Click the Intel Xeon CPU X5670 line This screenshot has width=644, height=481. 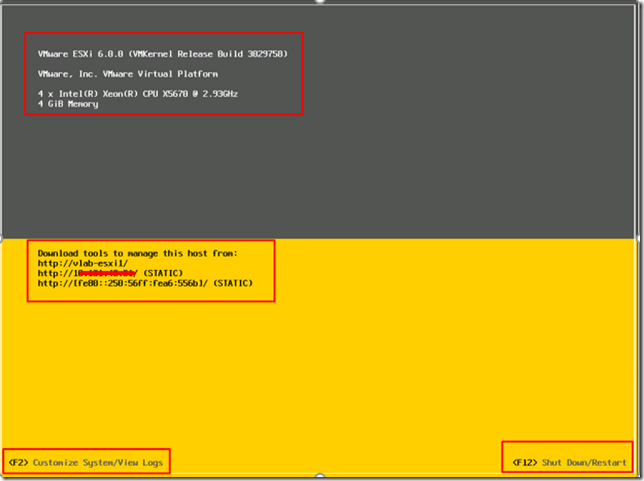click(138, 94)
